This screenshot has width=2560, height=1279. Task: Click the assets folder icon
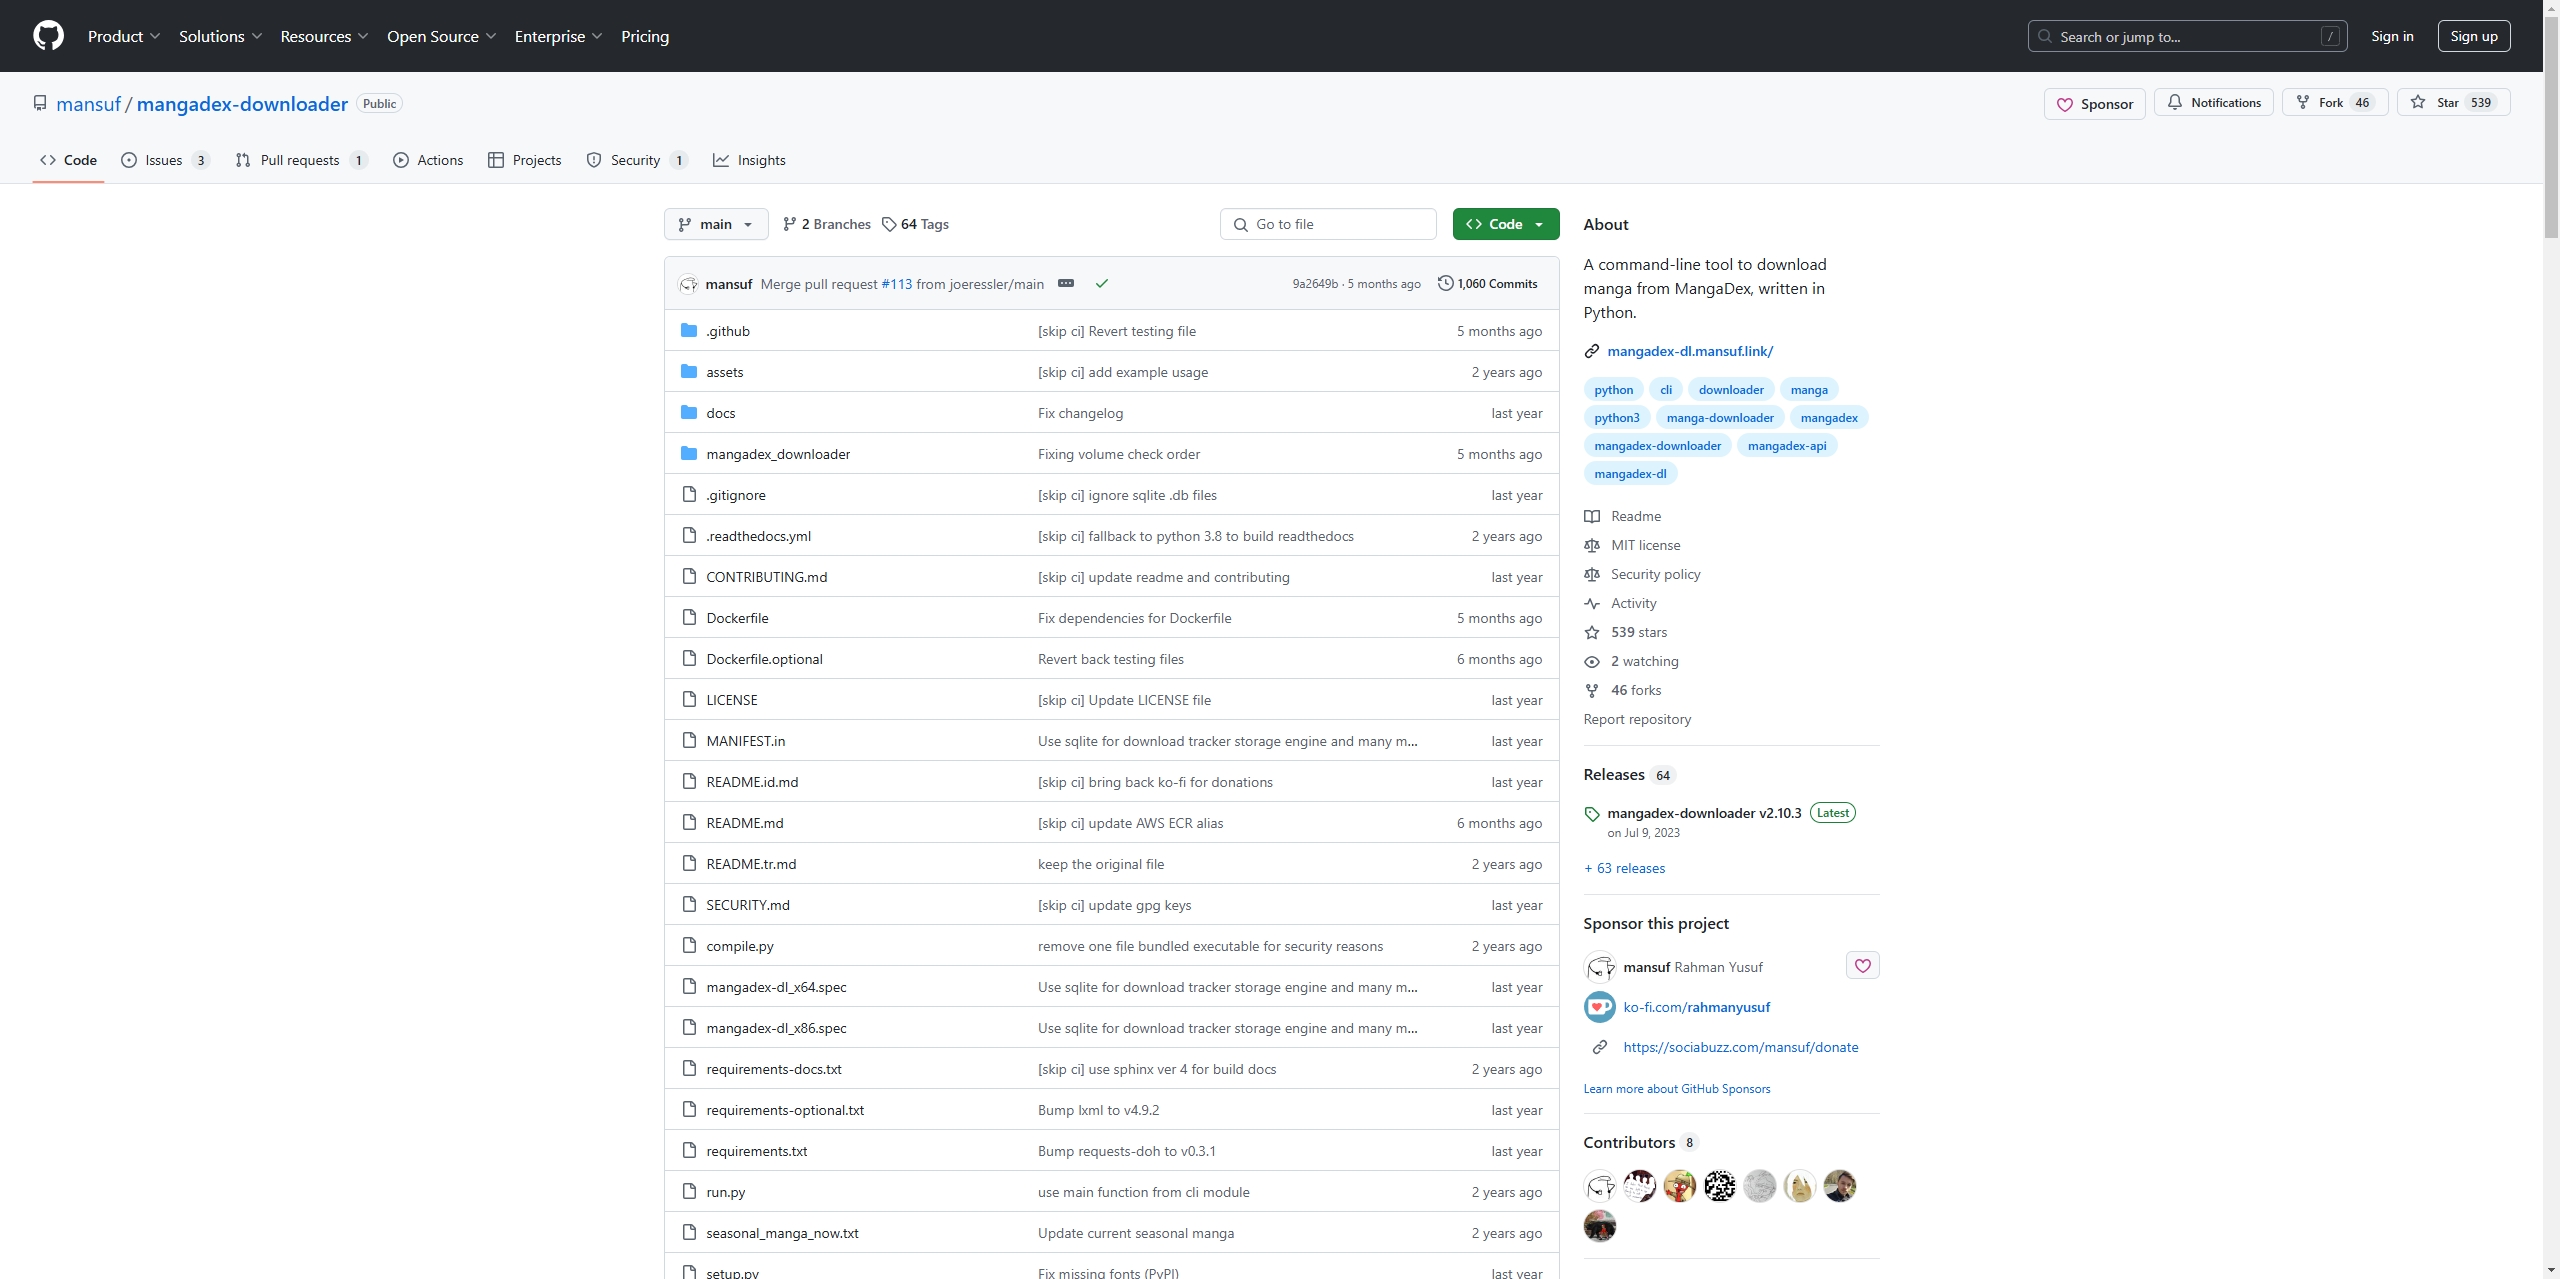coord(688,372)
